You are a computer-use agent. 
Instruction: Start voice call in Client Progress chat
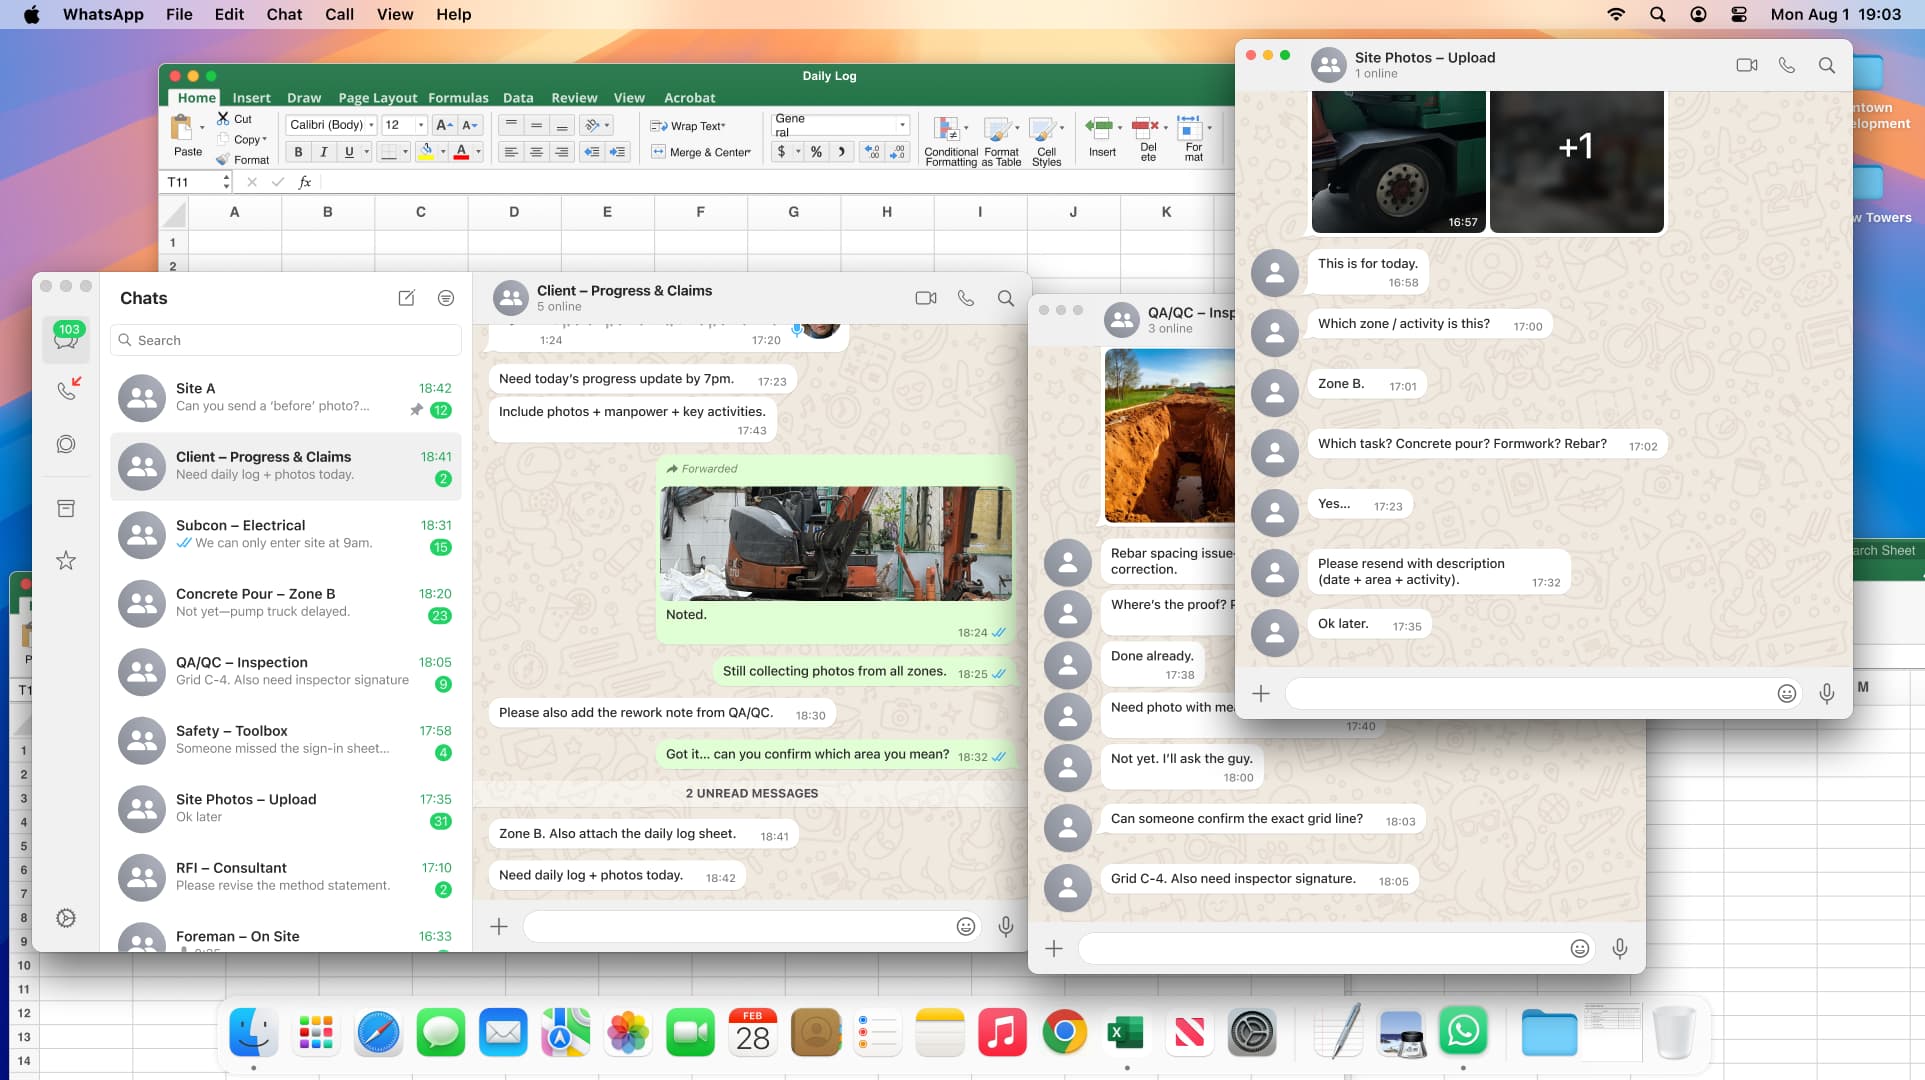(x=965, y=298)
